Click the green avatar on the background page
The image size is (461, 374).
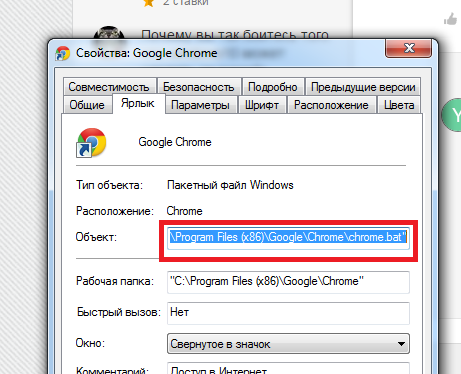pyautogui.click(x=451, y=115)
